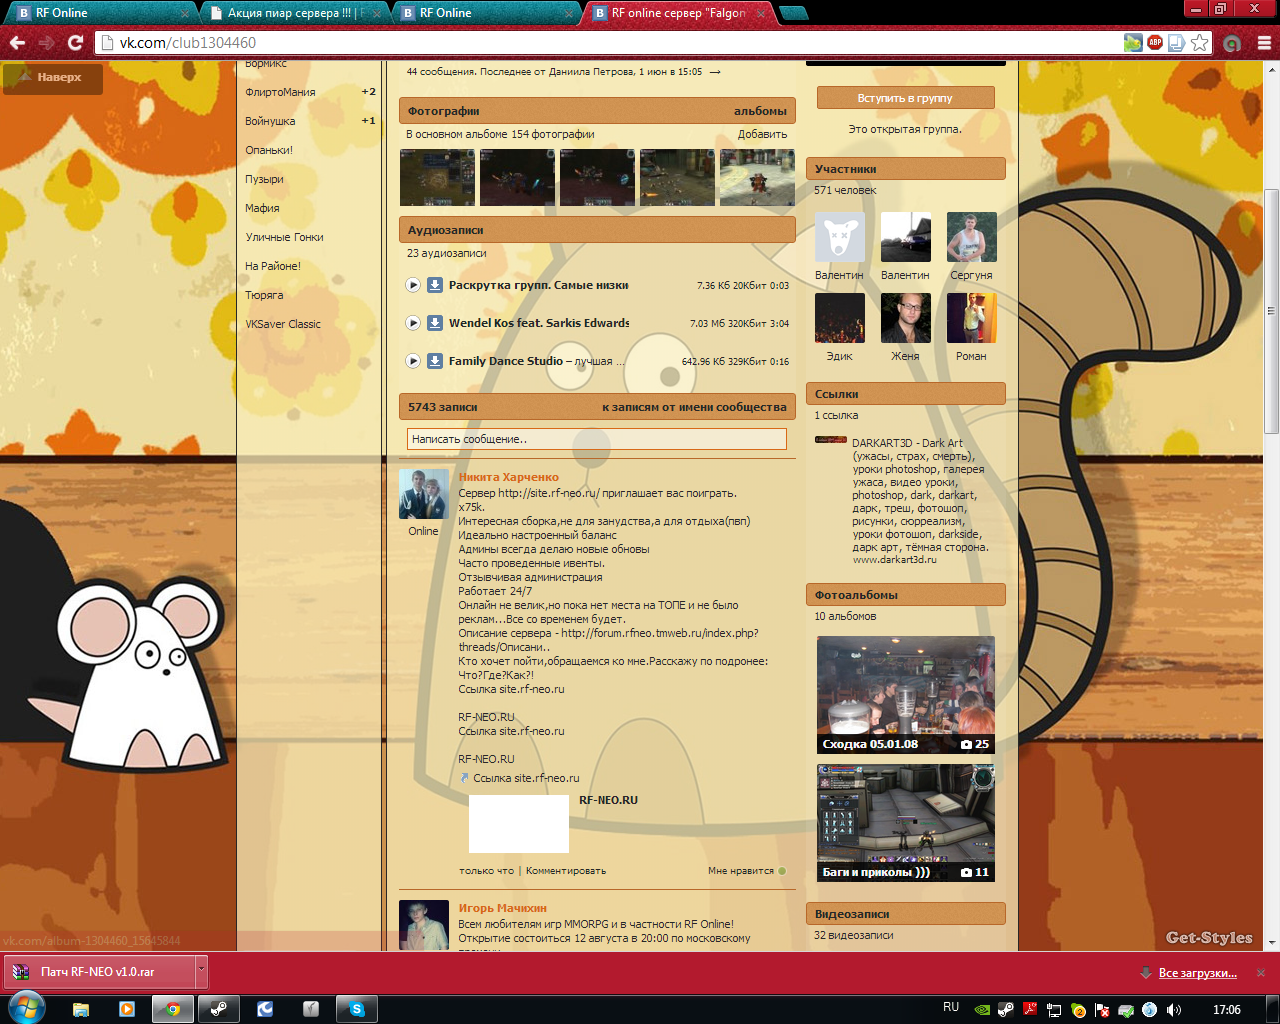The height and width of the screenshot is (1024, 1280).
Task: Open the Видеозаписи section header
Action: pyautogui.click(x=906, y=914)
